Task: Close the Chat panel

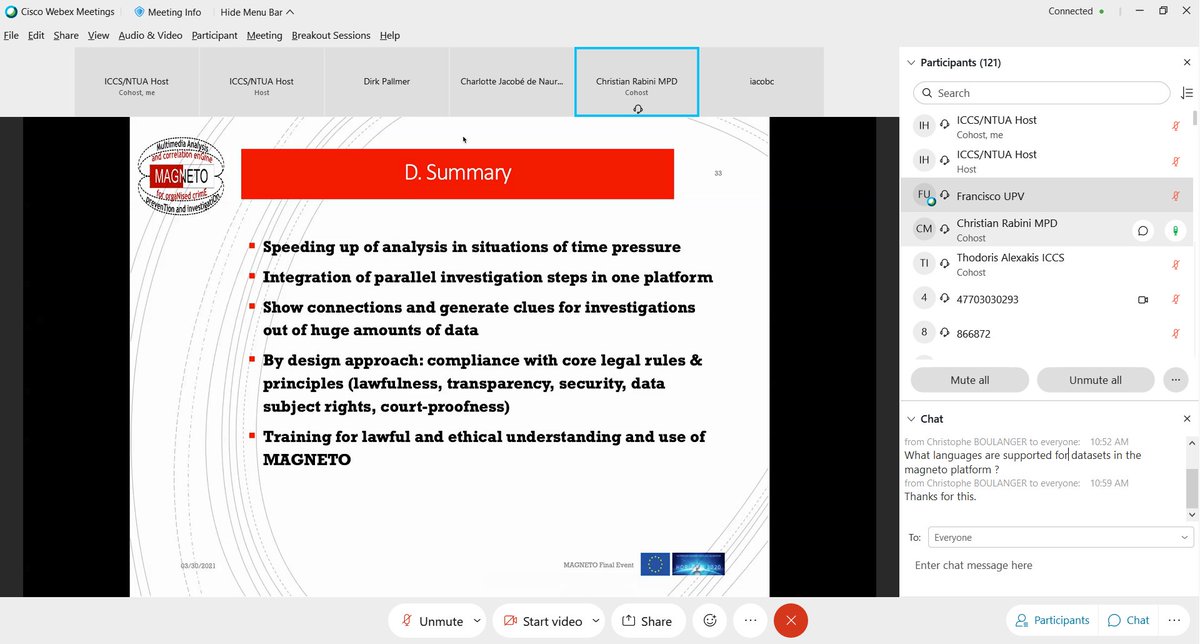Action: coord(1187,419)
